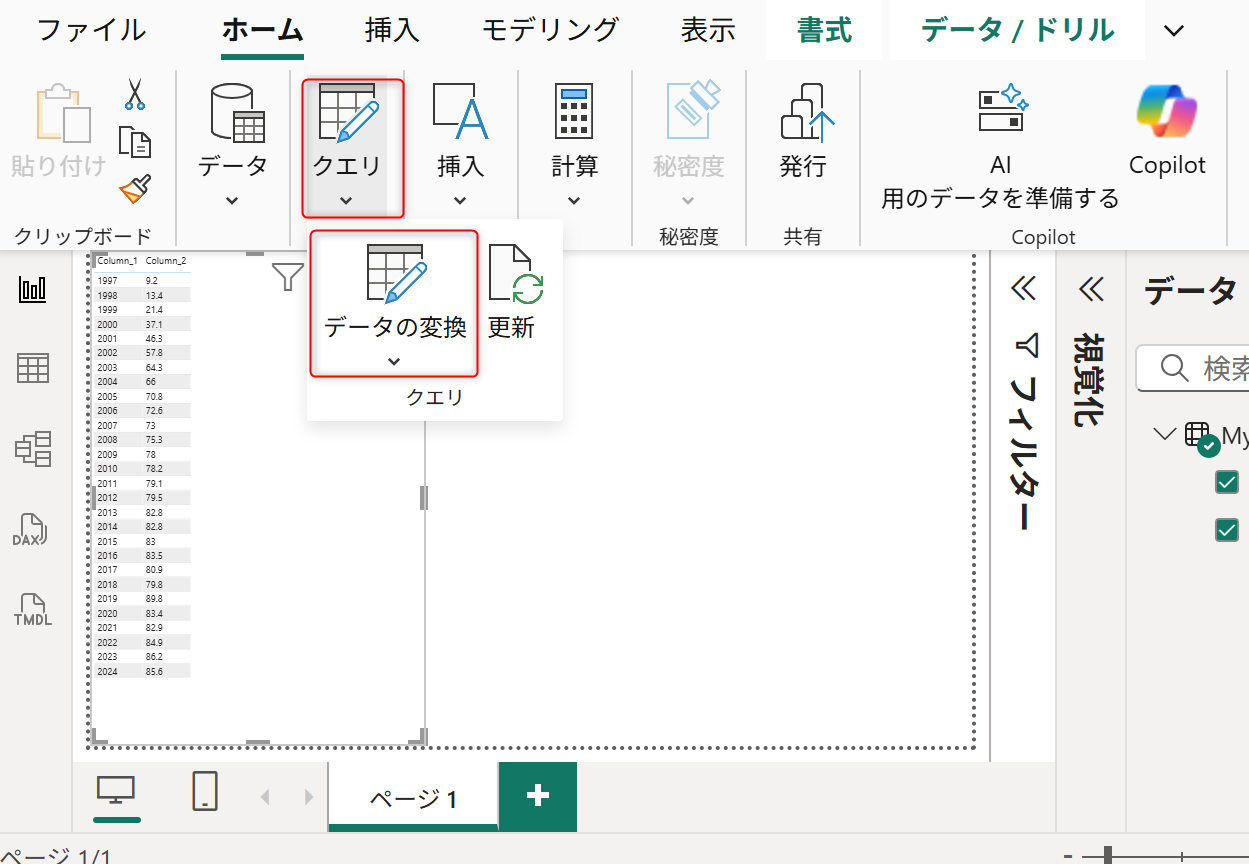Uncheck the second field checkbox in データ pane
Image resolution: width=1249 pixels, height=864 pixels.
1226,530
